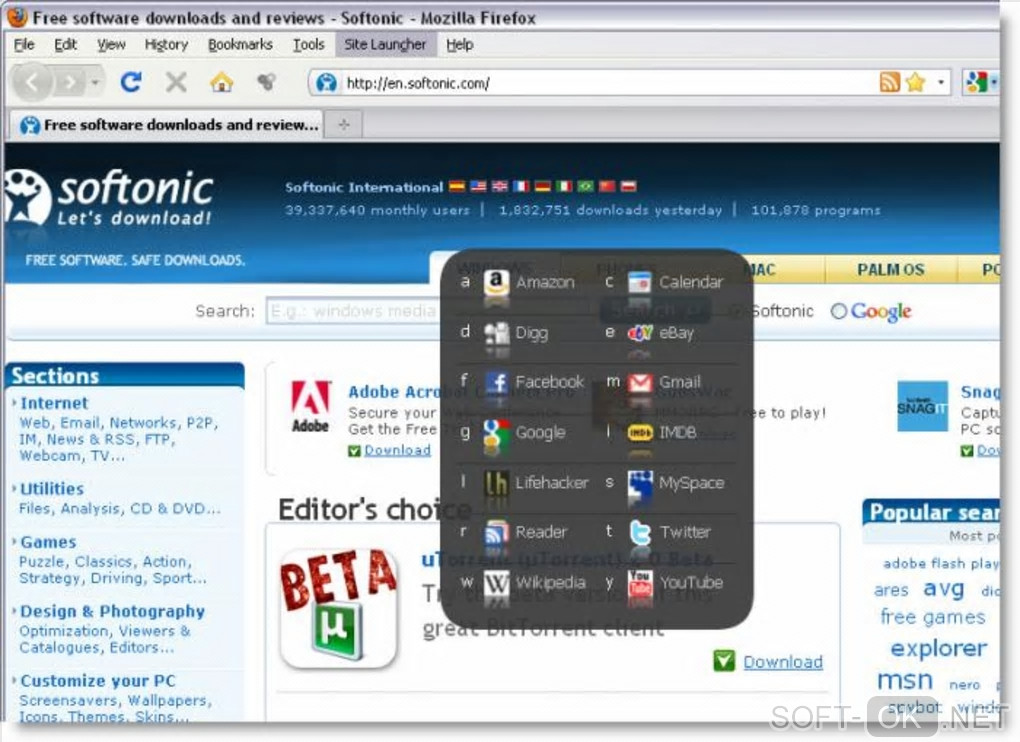Open a new tab with plus button
1020x742 pixels.
tap(344, 124)
